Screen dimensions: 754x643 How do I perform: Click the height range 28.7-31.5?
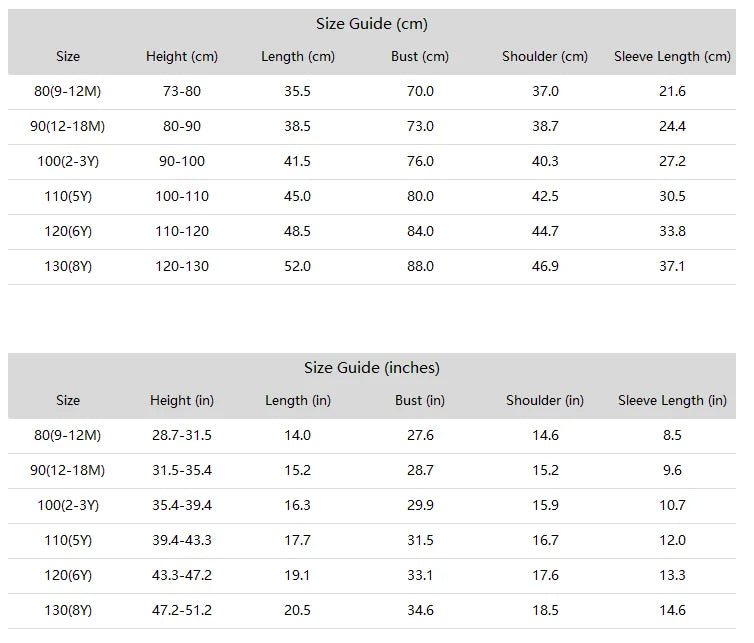tap(182, 435)
